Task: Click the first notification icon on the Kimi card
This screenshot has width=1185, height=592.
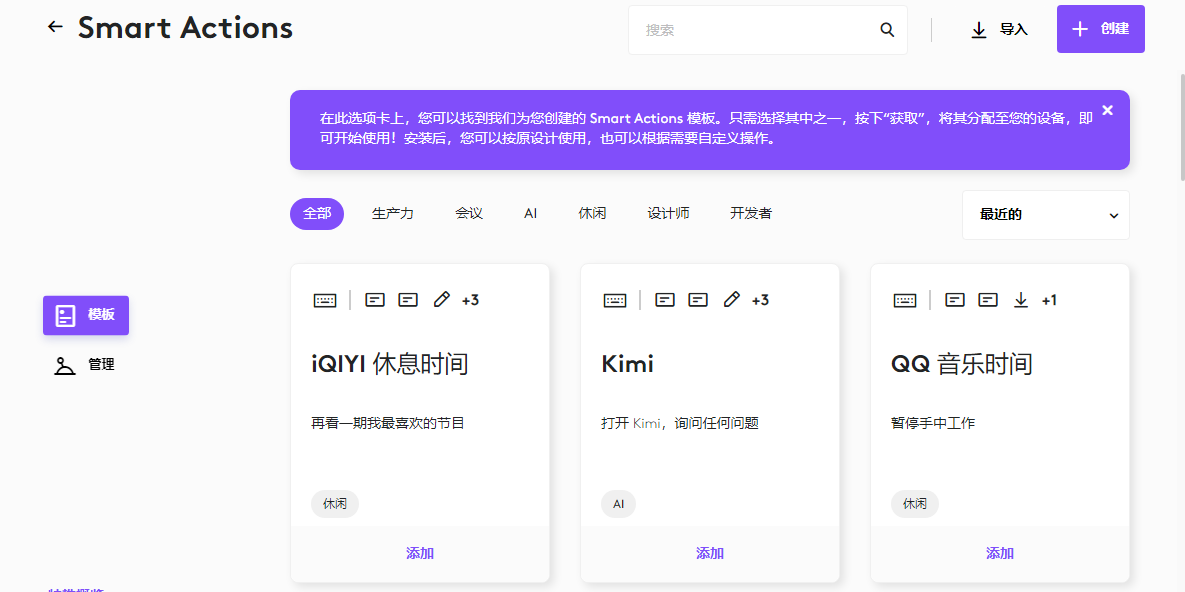Action: (664, 299)
